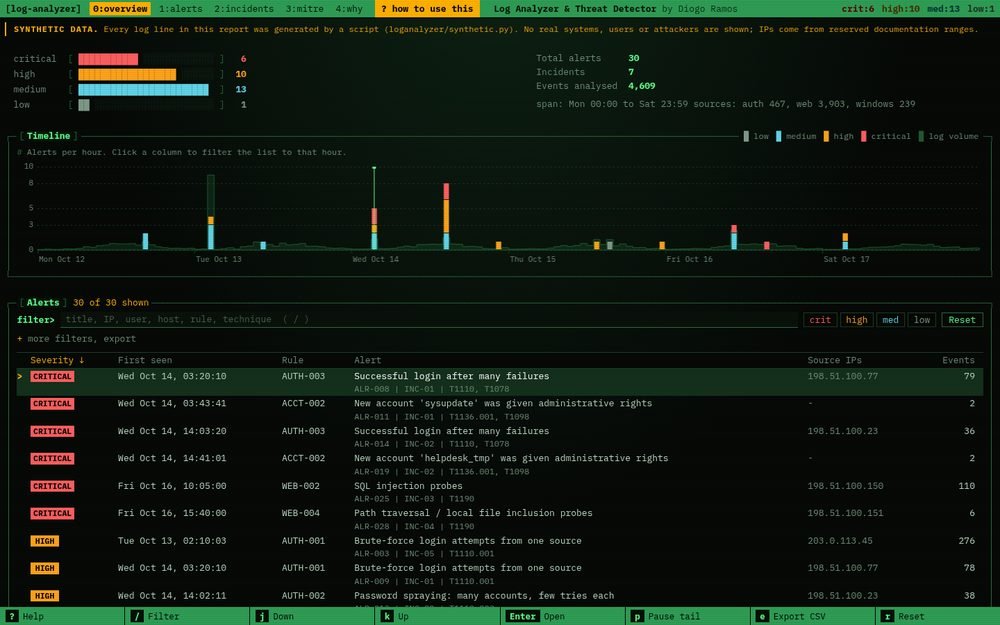This screenshot has width=1000, height=625.
Task: Focus the alerts filter input field
Action: tap(429, 319)
